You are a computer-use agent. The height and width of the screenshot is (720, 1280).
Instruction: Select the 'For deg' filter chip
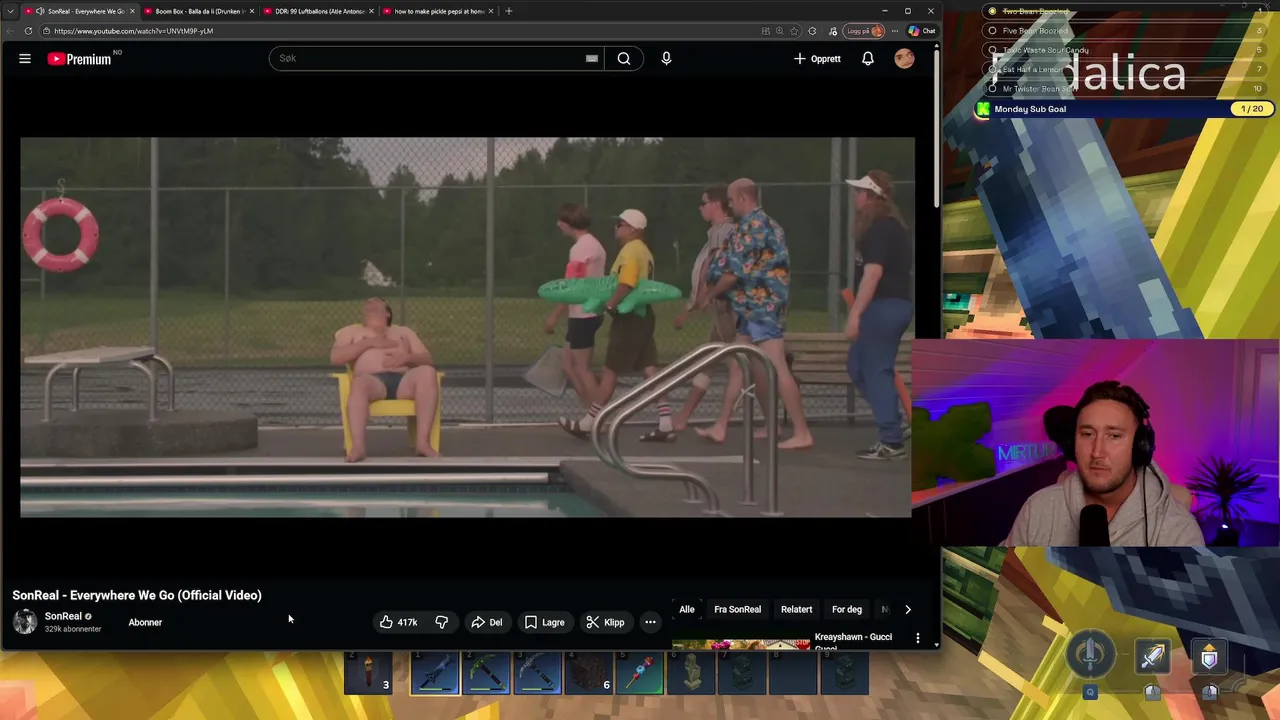[x=847, y=609]
